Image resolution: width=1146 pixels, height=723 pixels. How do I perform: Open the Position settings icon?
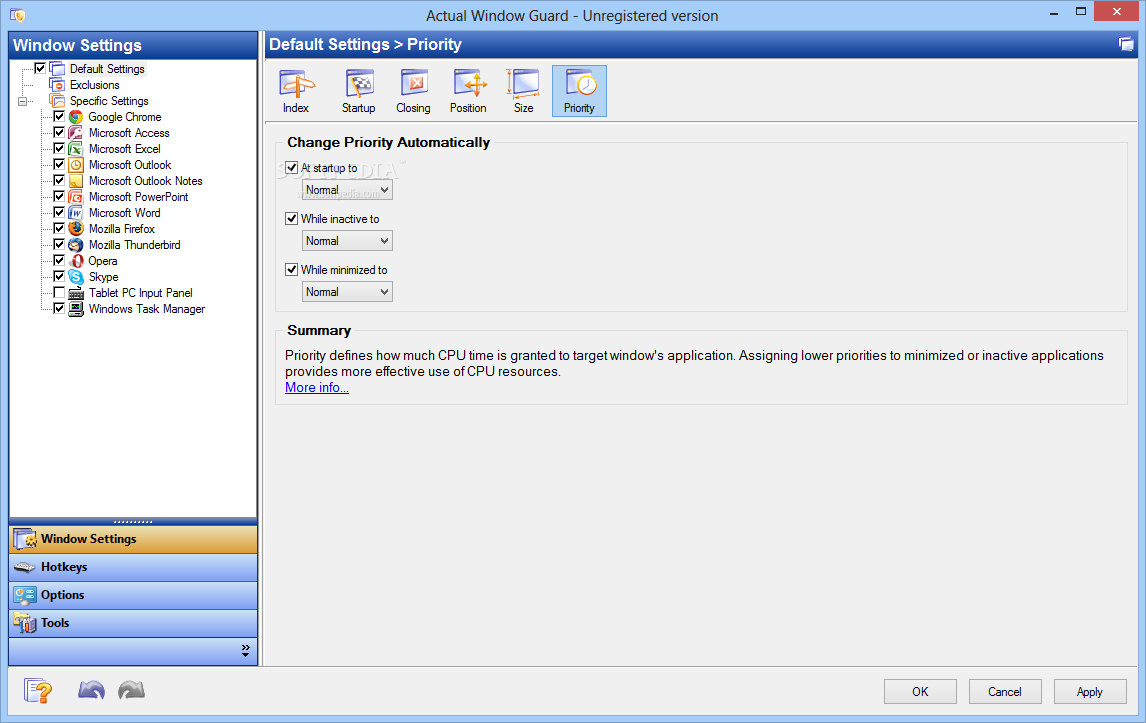[468, 91]
